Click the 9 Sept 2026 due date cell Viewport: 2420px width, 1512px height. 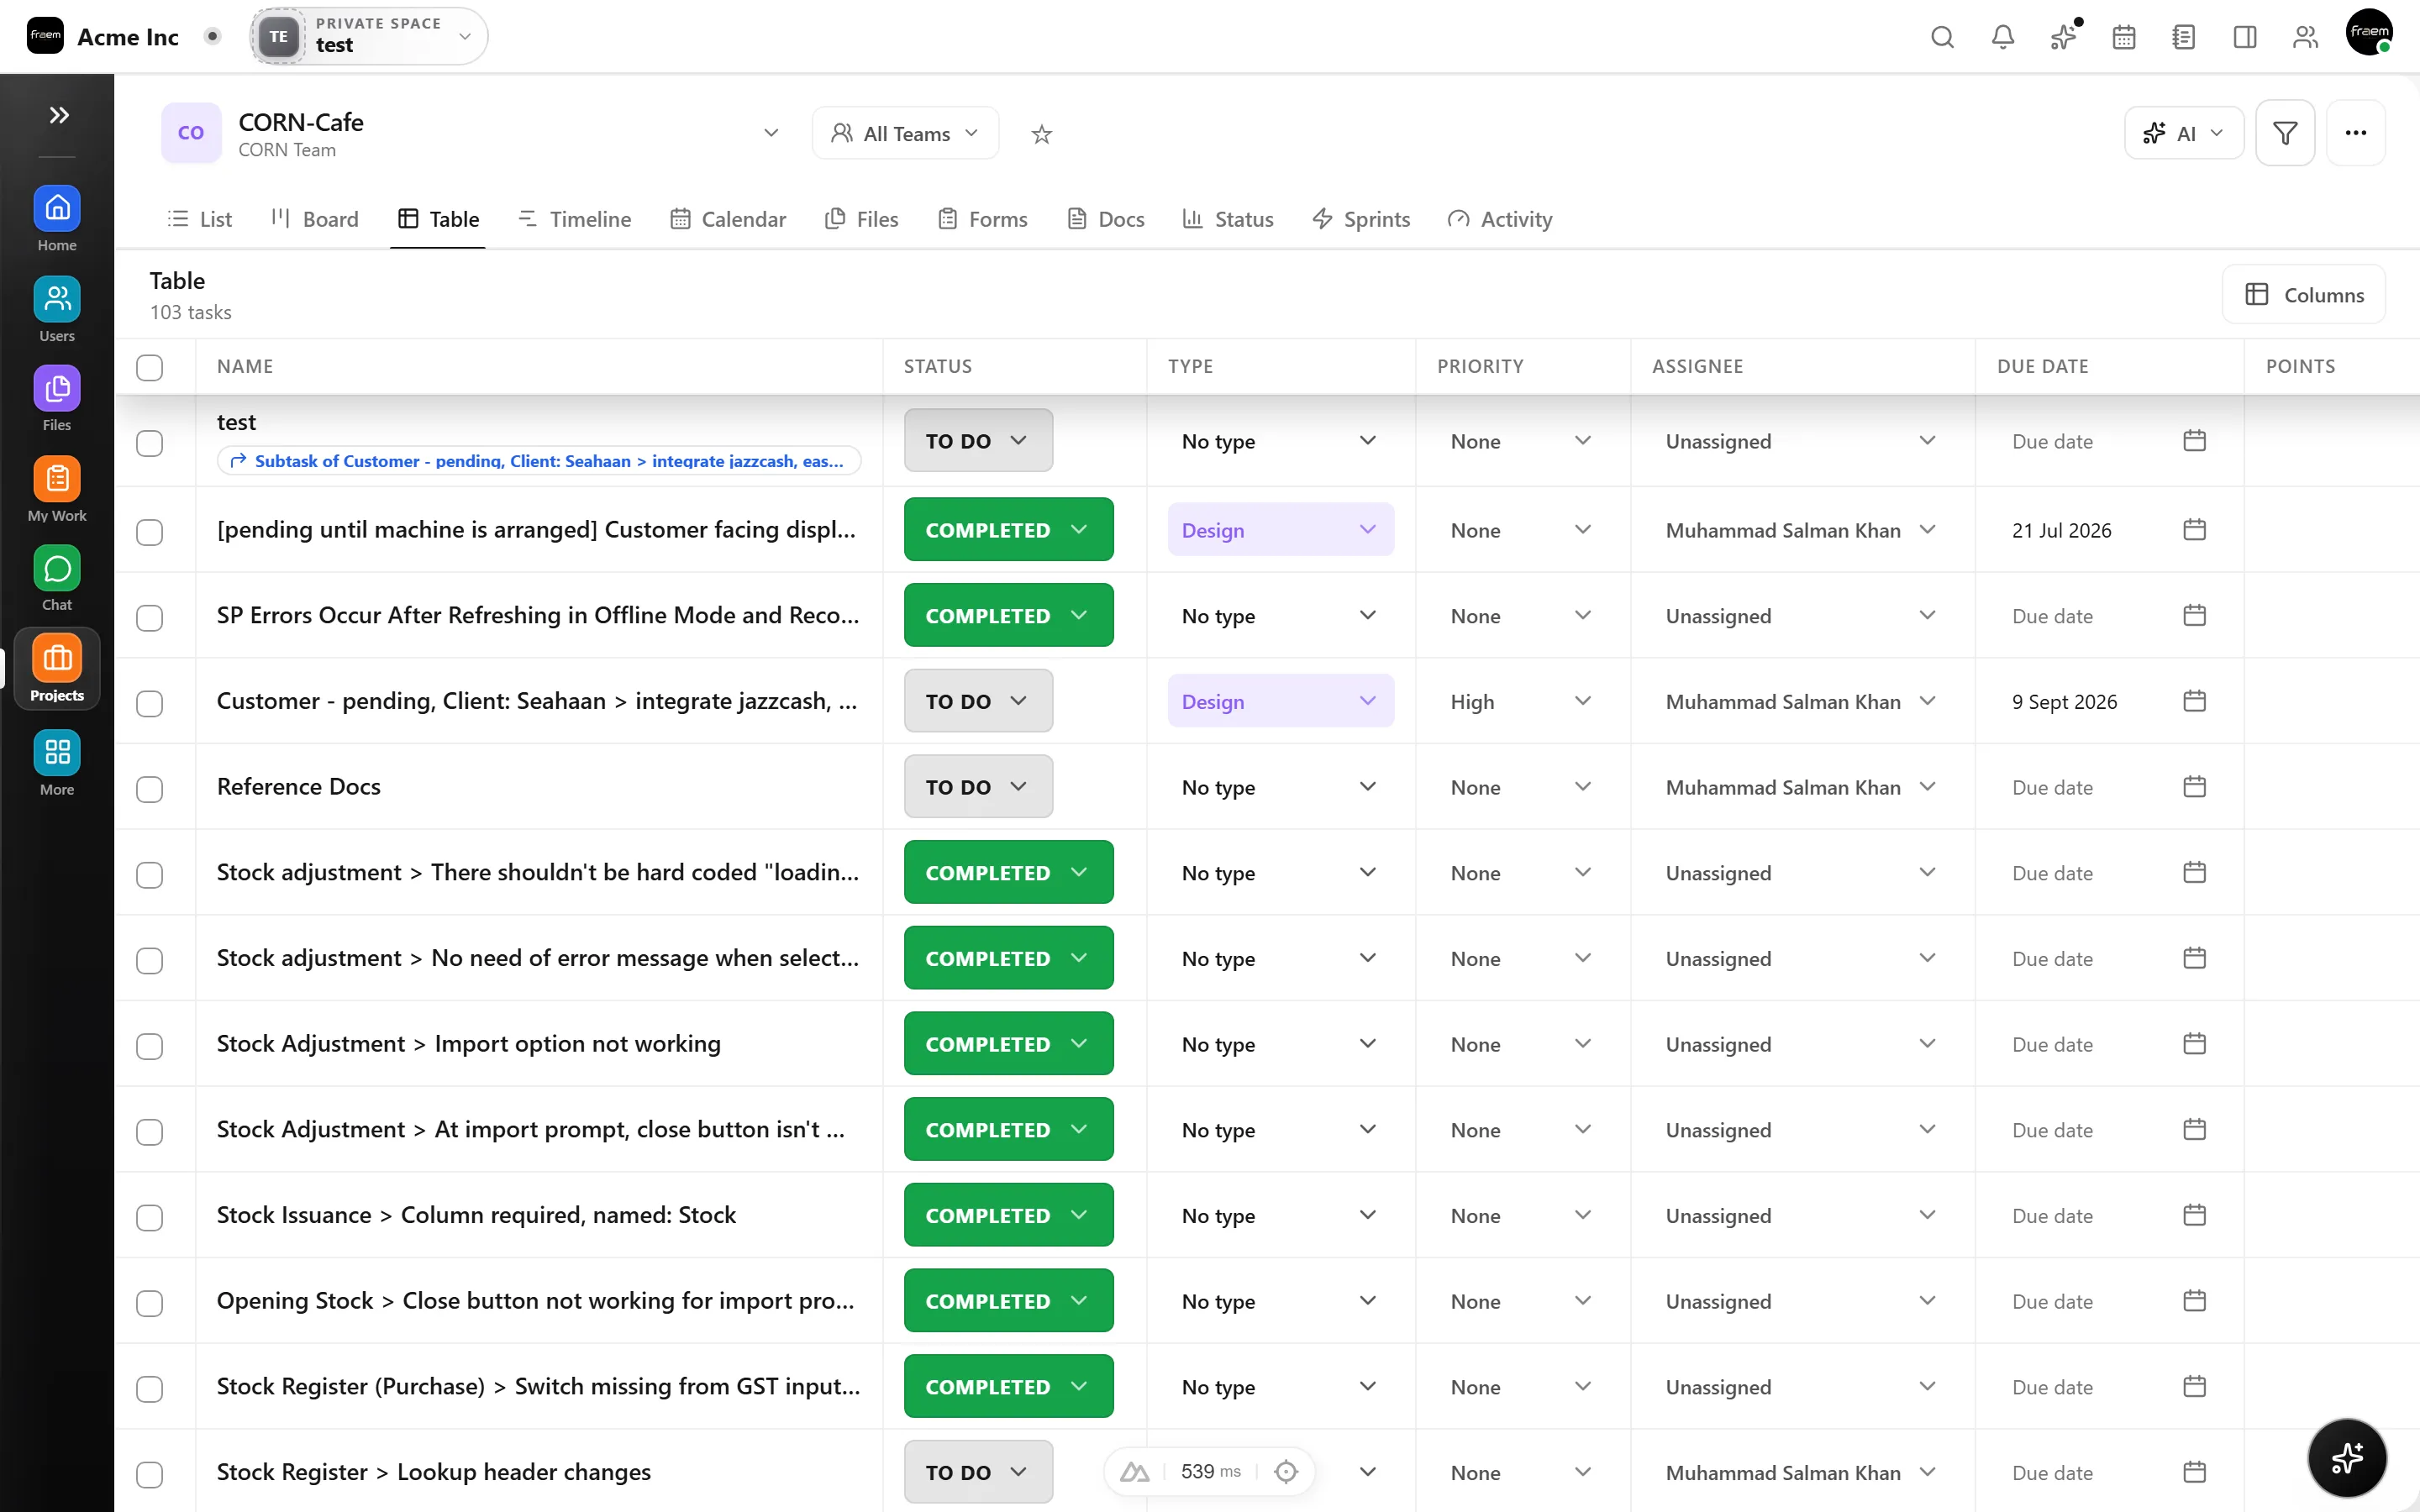click(x=2108, y=701)
